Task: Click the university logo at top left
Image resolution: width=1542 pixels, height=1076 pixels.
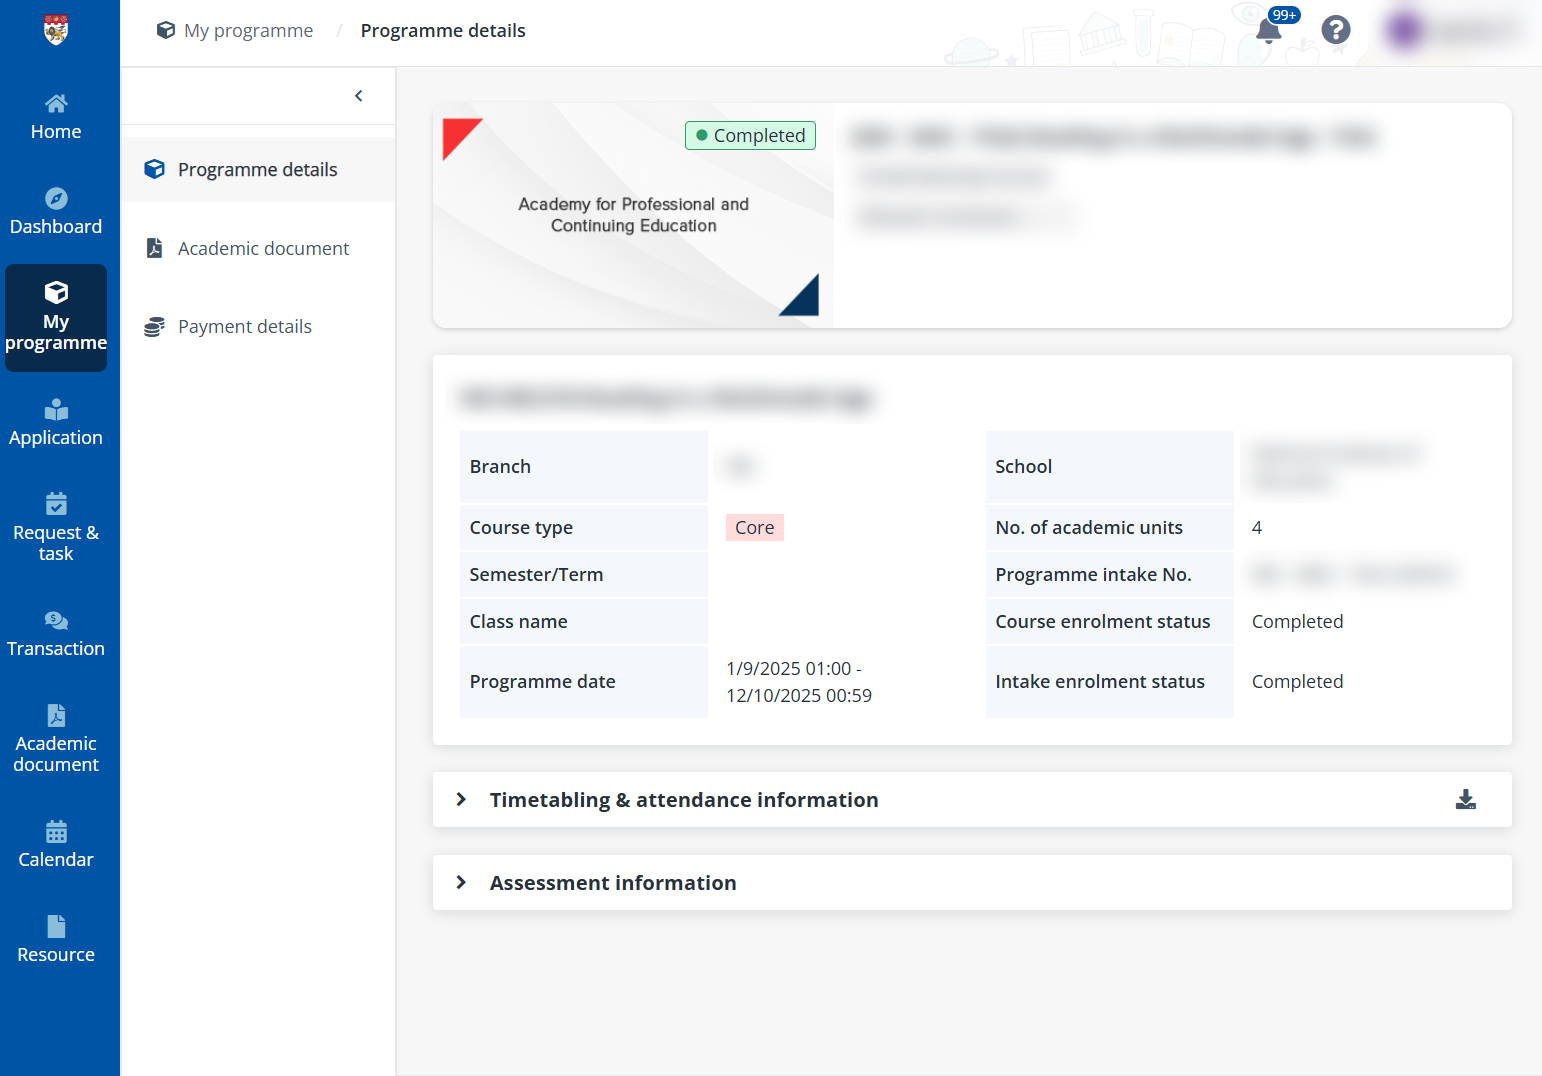Action: click(x=56, y=30)
